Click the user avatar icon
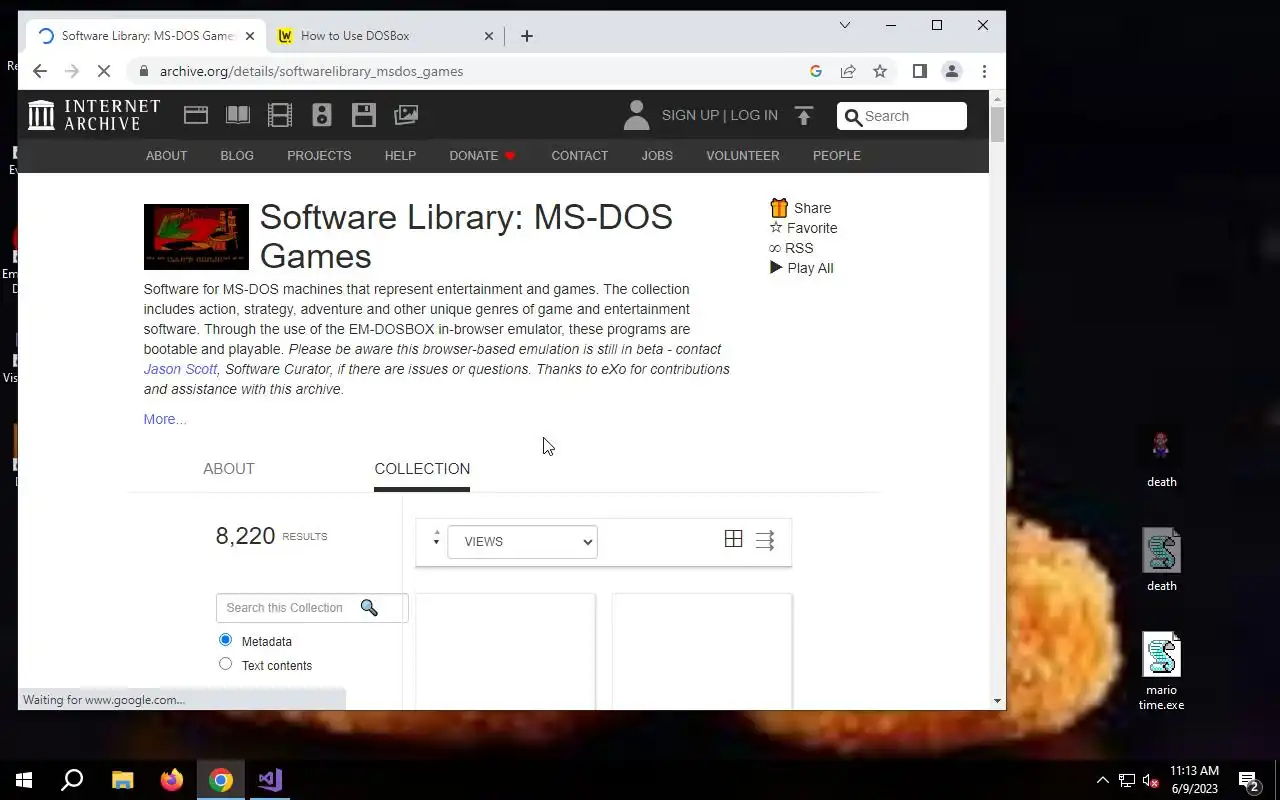 [636, 115]
